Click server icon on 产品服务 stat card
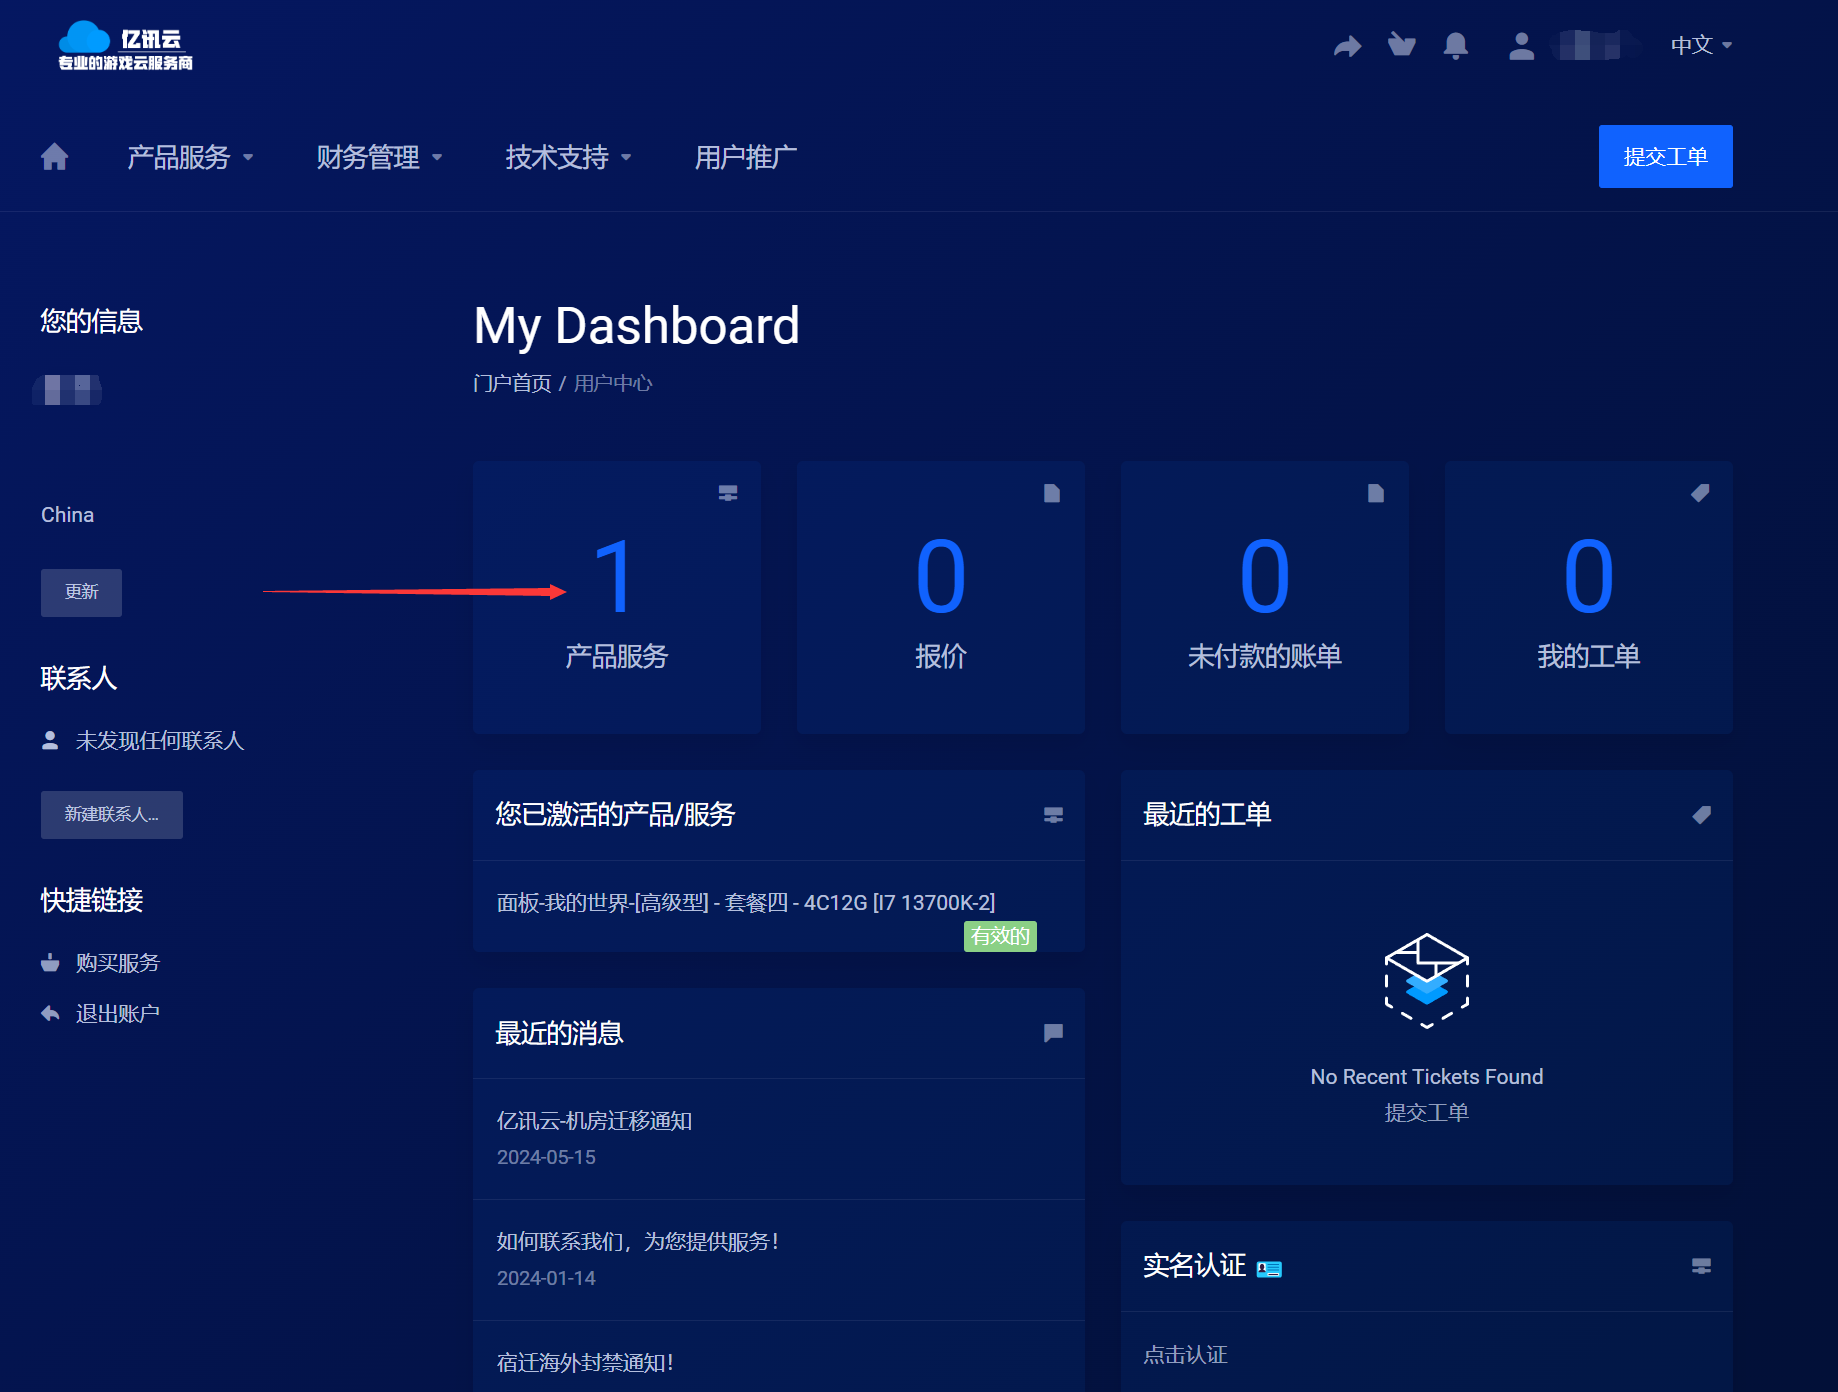1838x1392 pixels. coord(728,493)
